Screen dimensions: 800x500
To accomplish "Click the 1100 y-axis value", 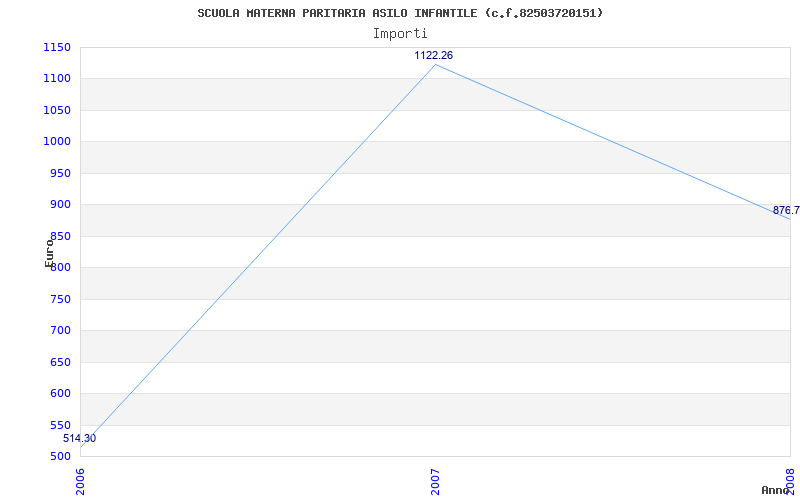I will [x=57, y=79].
